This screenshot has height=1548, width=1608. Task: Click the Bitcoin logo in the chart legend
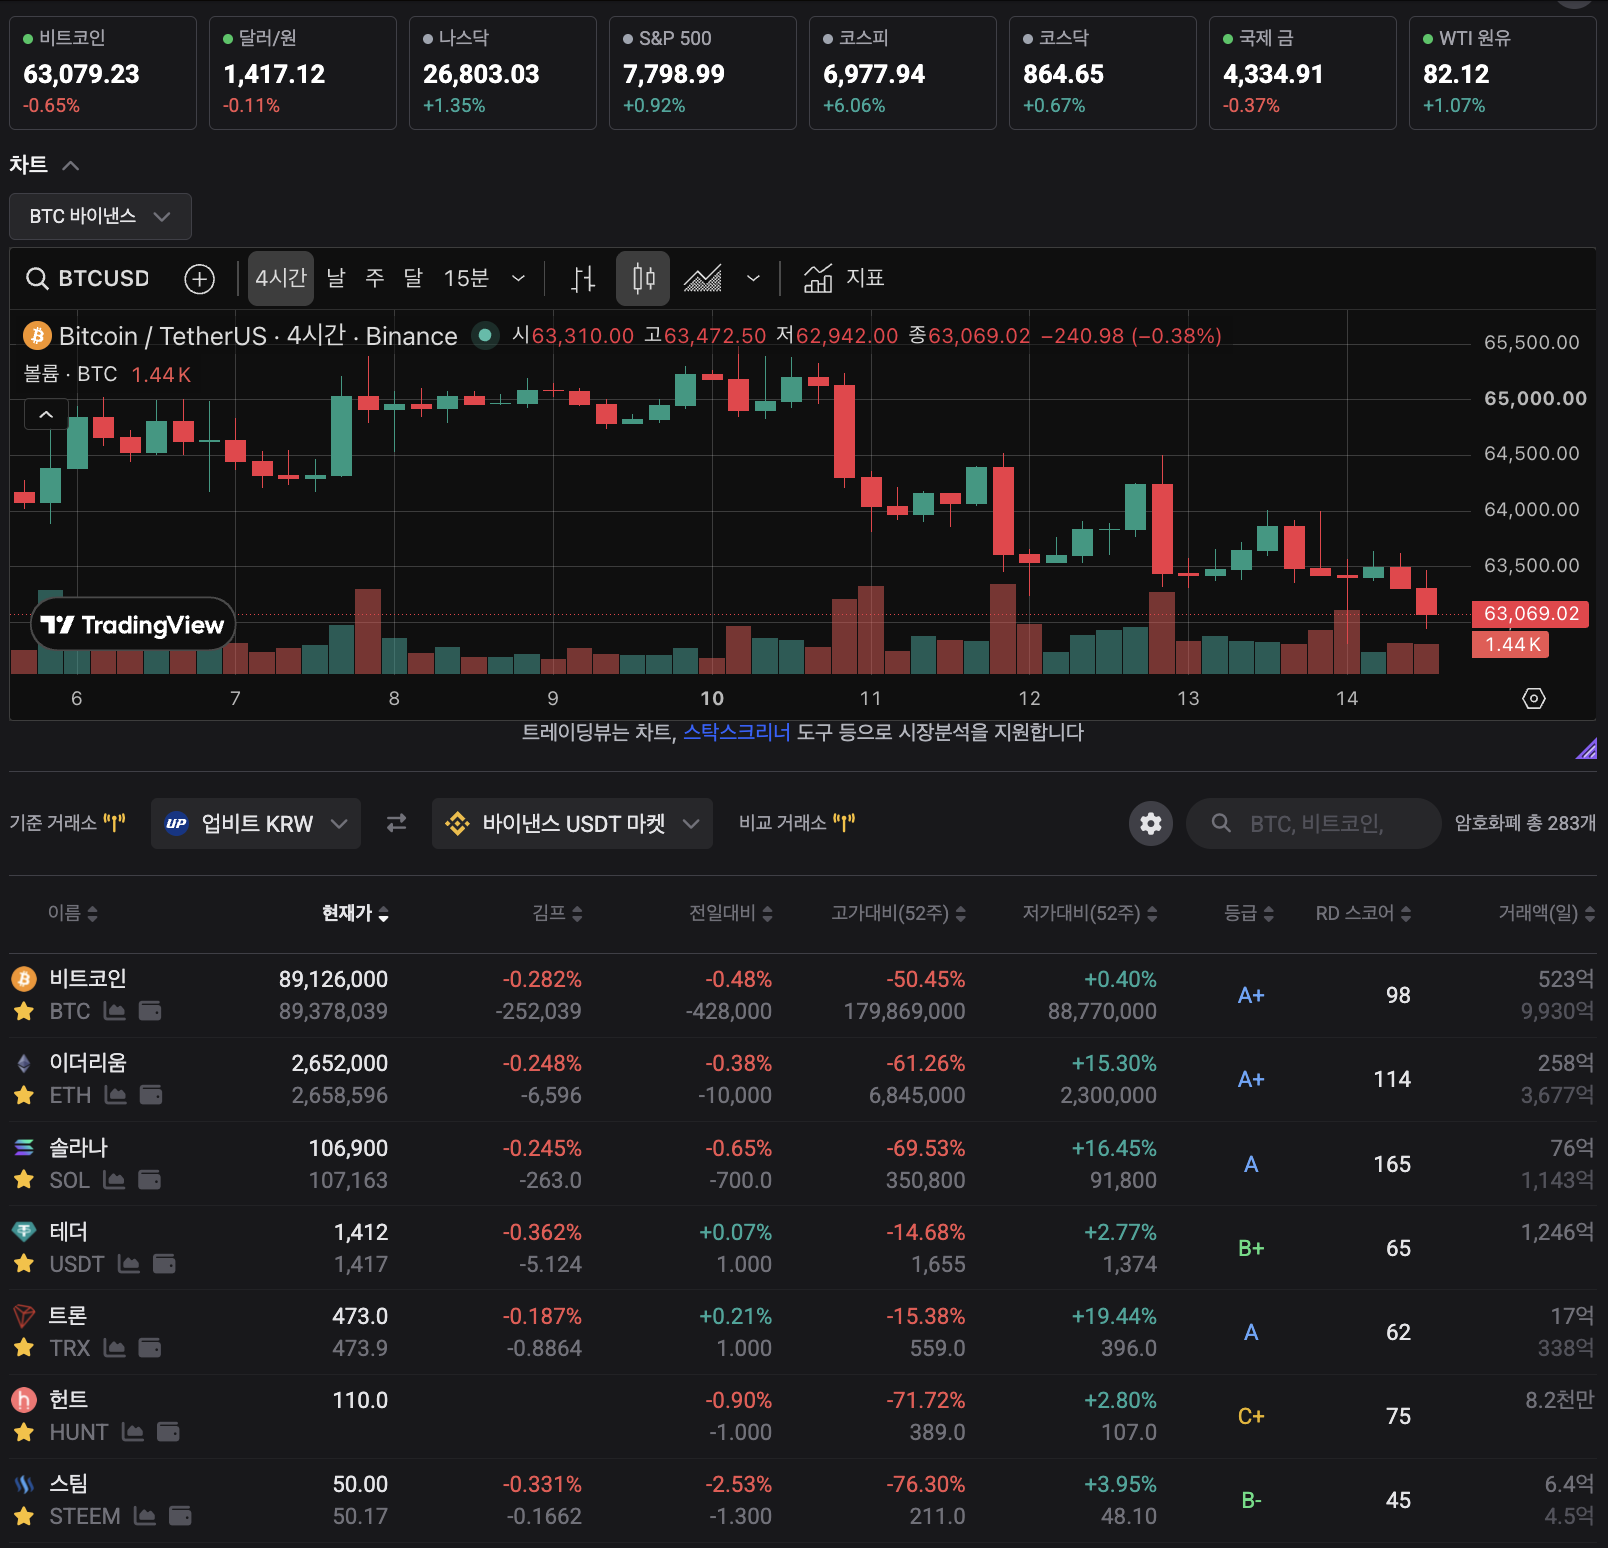[37, 336]
